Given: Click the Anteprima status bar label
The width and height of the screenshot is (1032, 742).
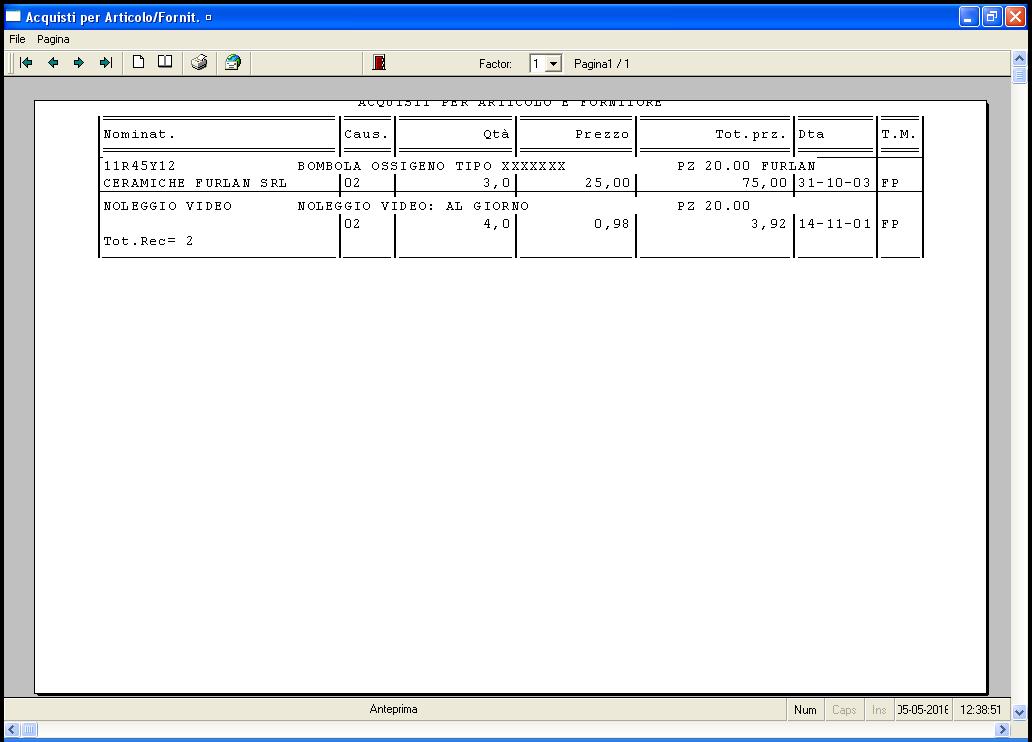Looking at the screenshot, I should pyautogui.click(x=394, y=709).
